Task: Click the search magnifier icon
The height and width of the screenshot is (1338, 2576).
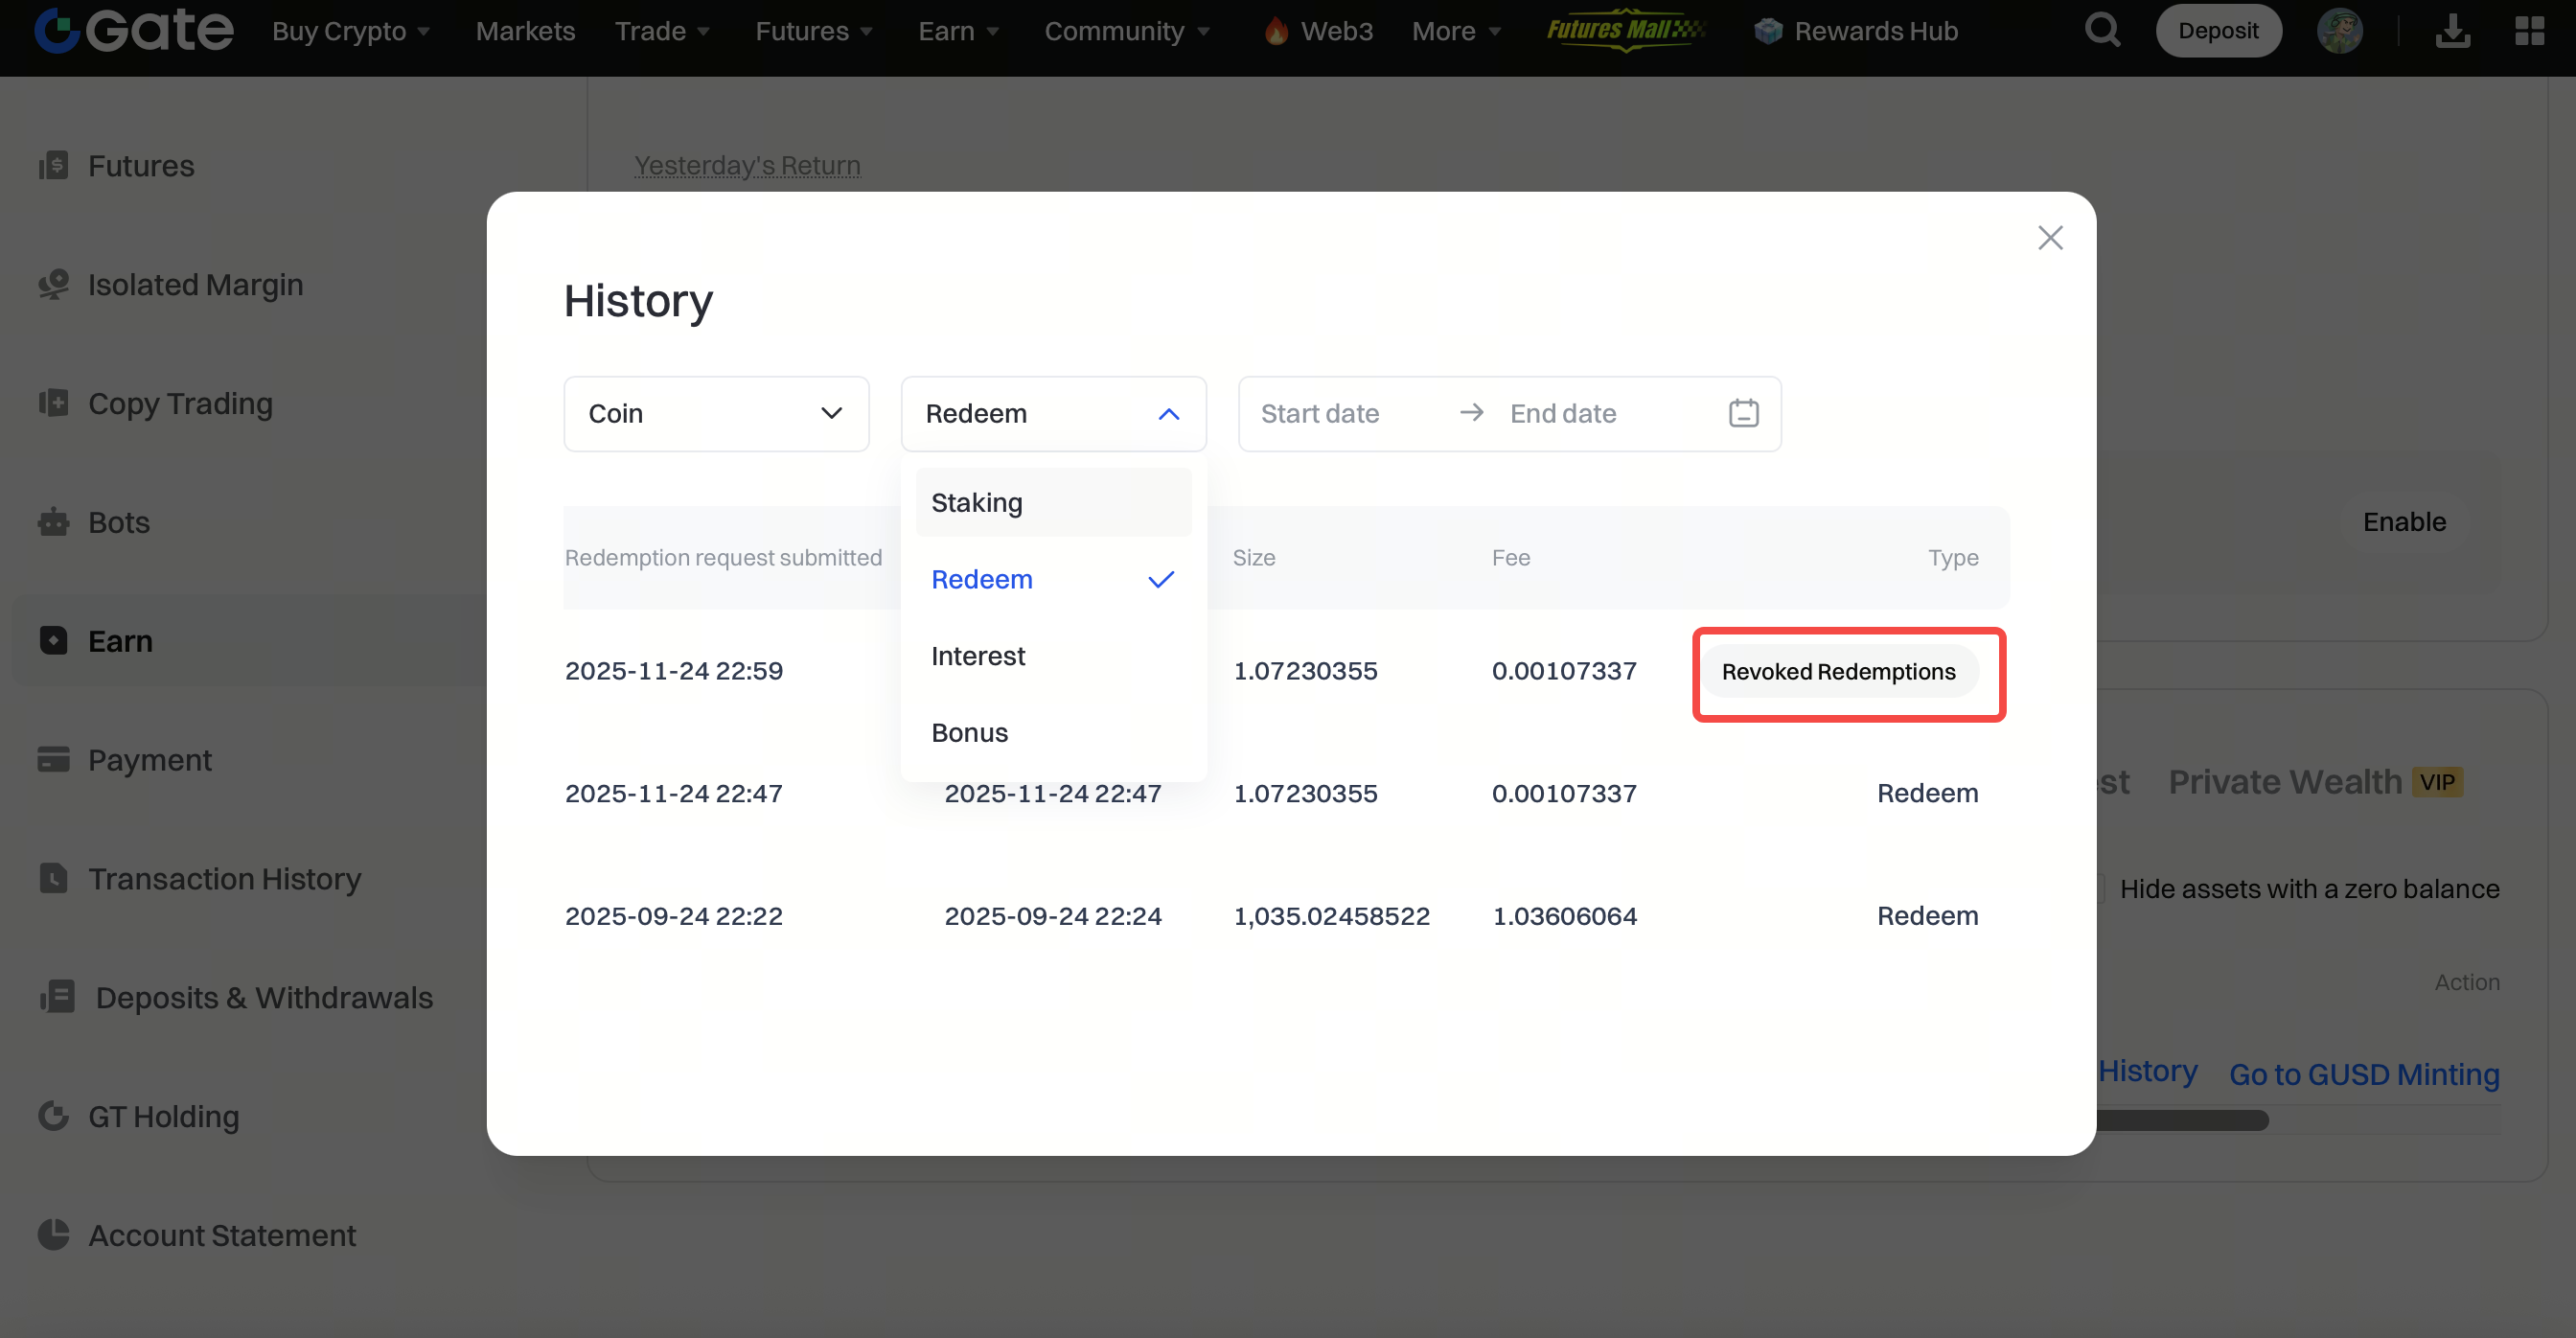Action: coord(2102,31)
